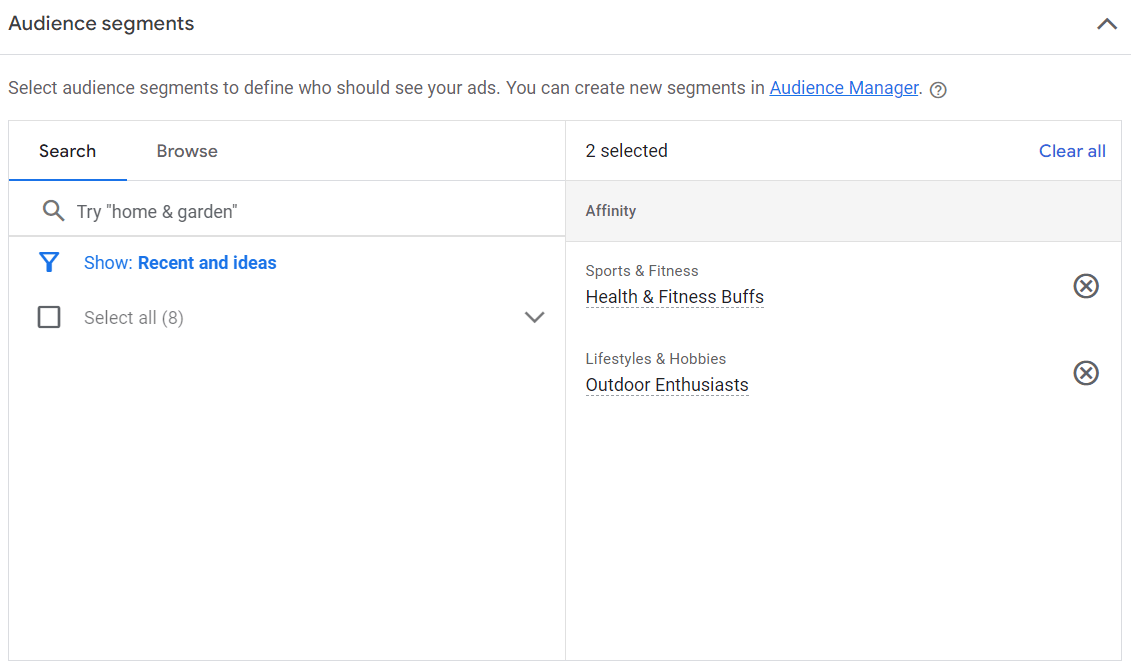Click the Sports & Fitness category label

tap(642, 270)
